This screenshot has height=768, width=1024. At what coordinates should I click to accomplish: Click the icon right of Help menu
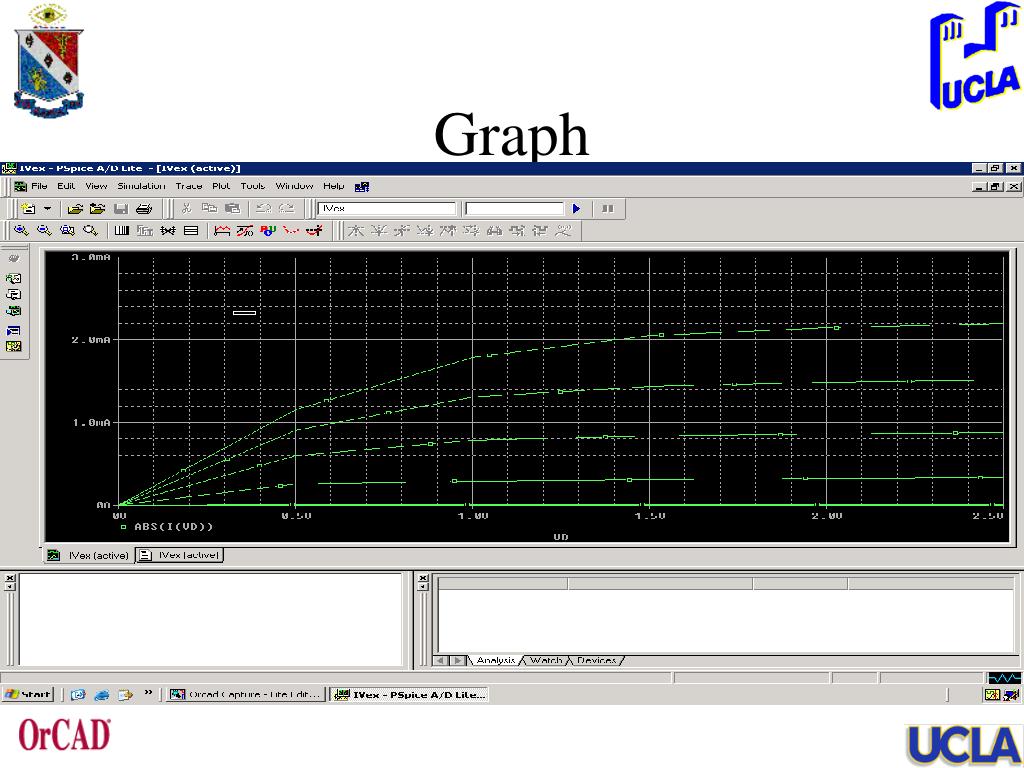point(362,187)
